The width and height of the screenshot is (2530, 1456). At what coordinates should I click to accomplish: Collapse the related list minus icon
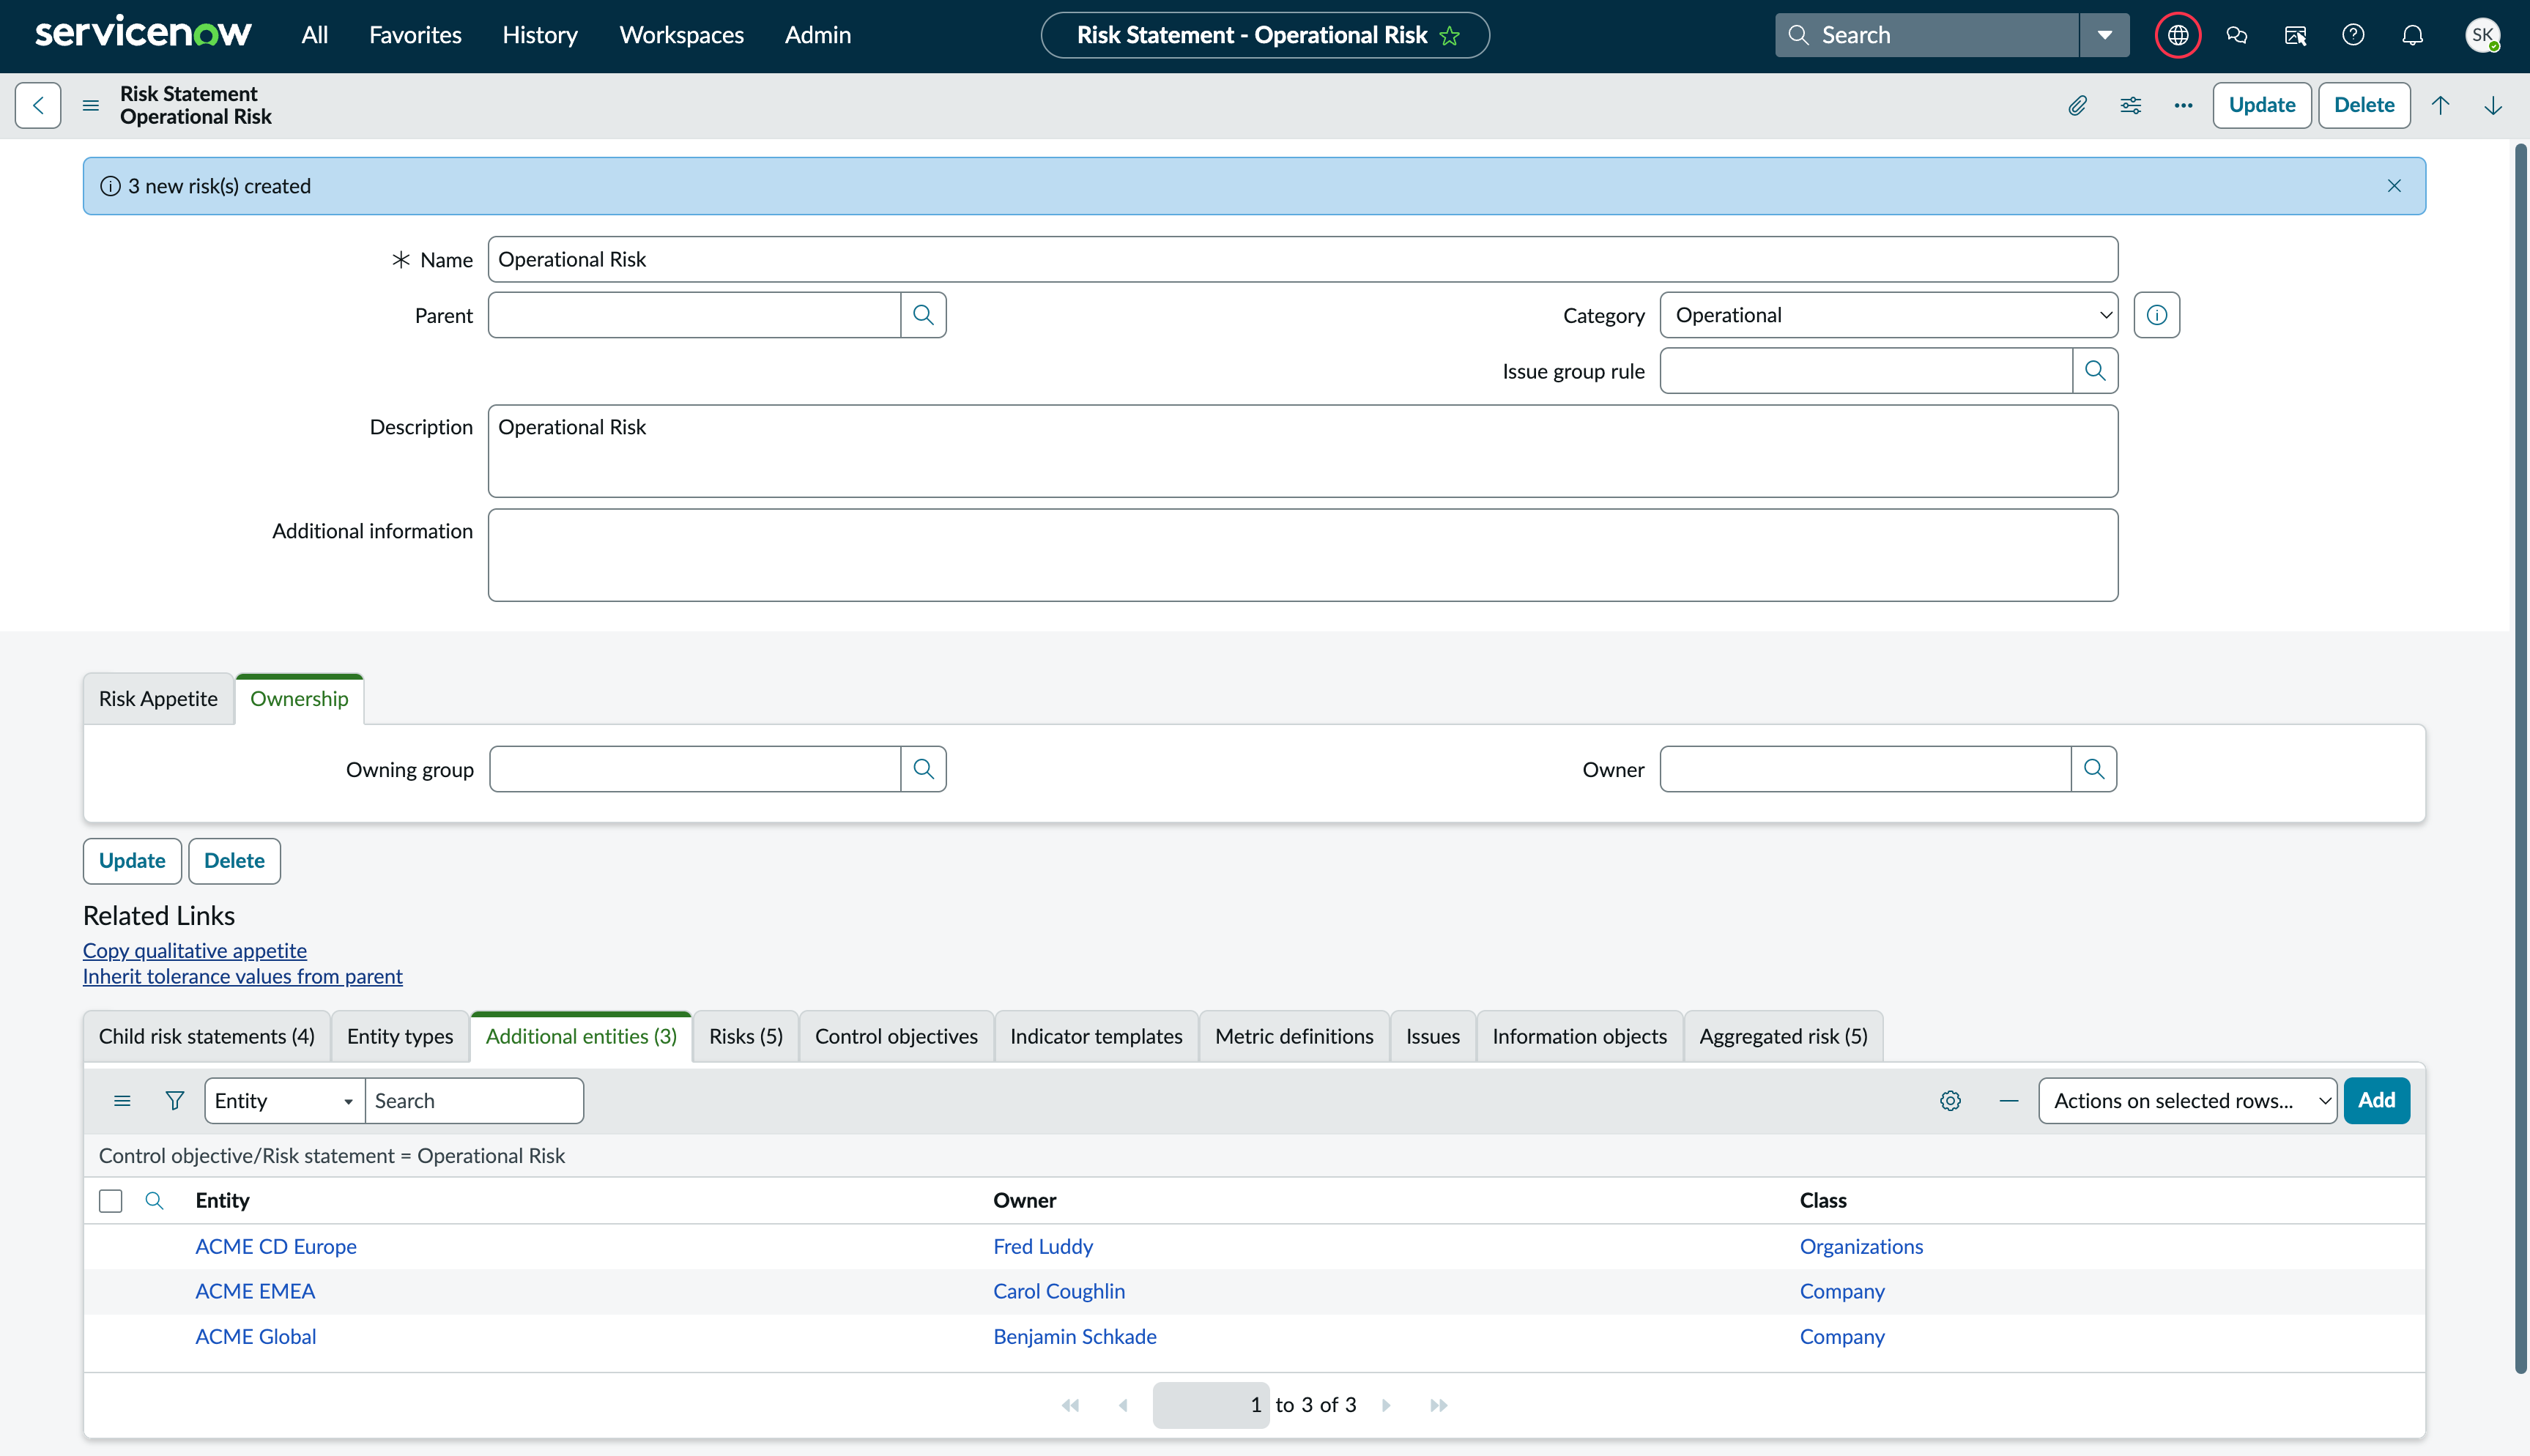[x=2009, y=1101]
